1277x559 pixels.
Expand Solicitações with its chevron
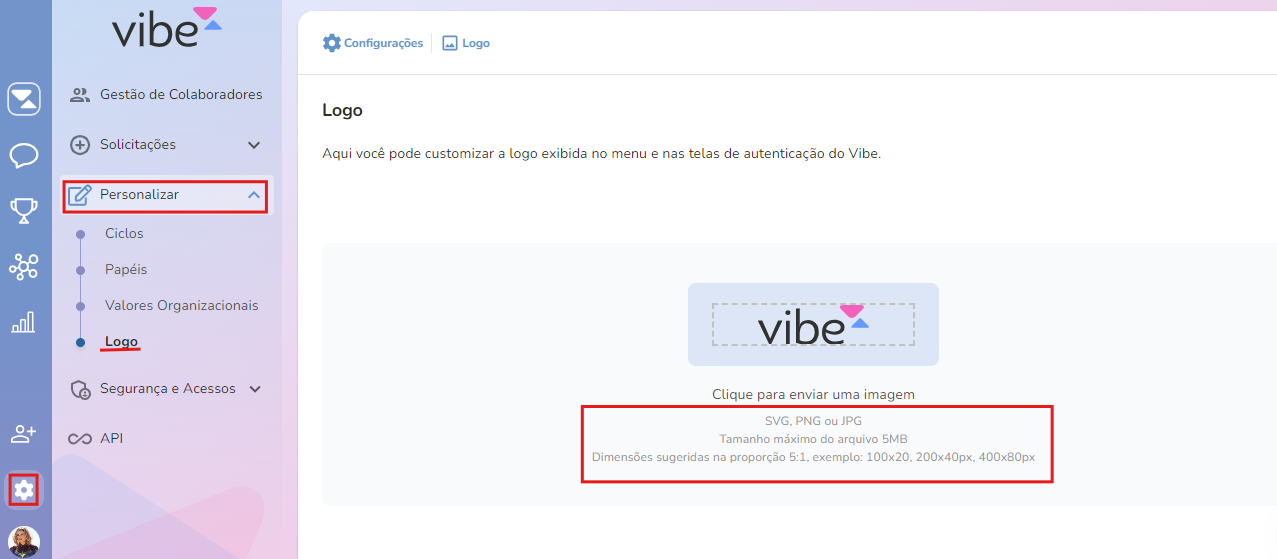(x=254, y=145)
